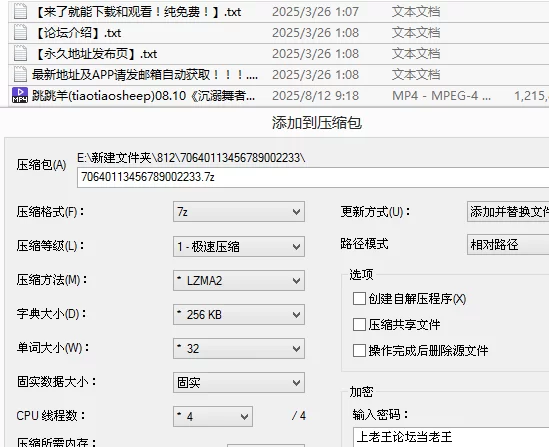The width and height of the screenshot is (549, 447).
Task: Open the 压缩格式 dropdown showing 7z
Action: click(239, 212)
